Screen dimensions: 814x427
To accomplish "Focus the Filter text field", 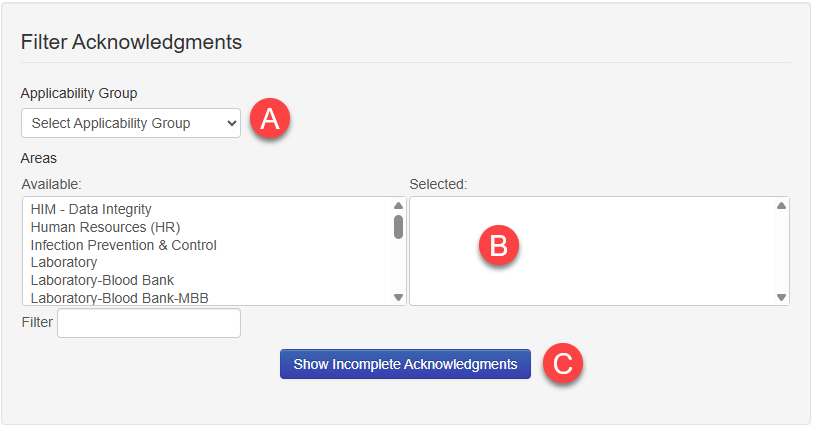I will point(149,323).
